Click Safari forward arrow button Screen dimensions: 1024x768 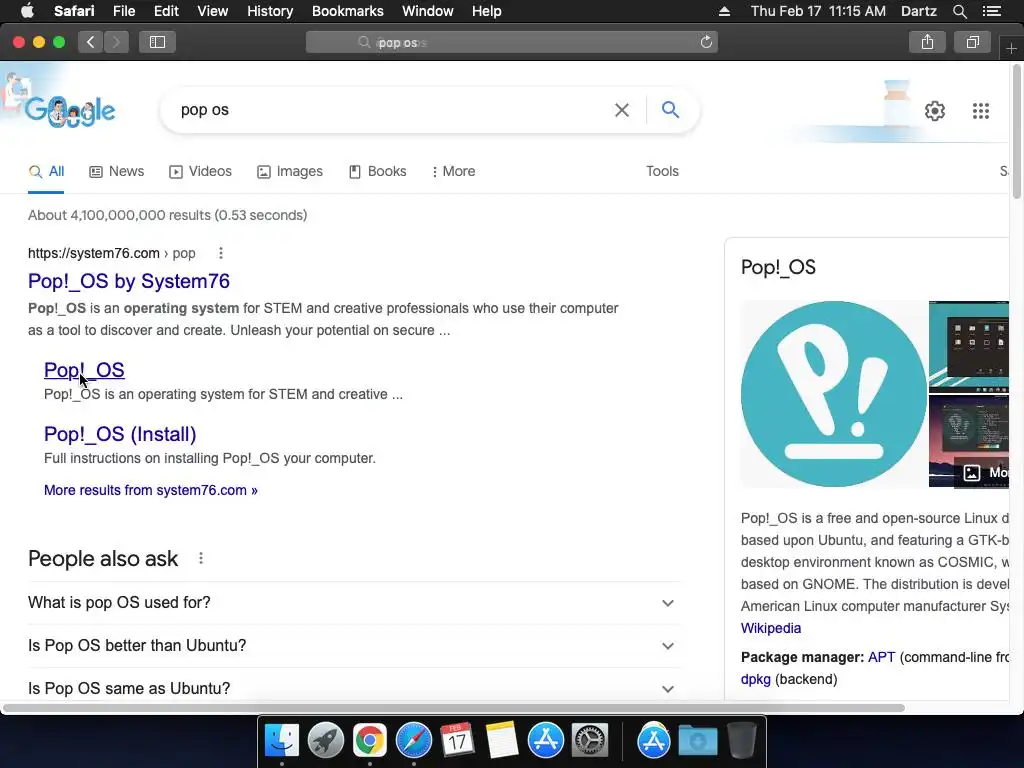coord(116,42)
